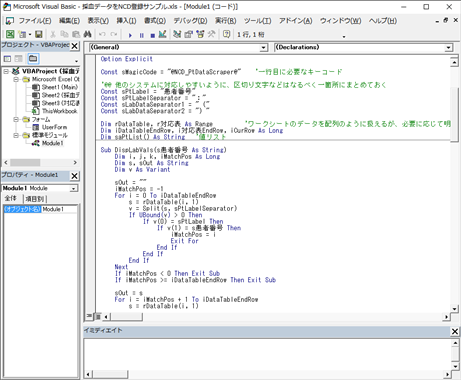The image size is (461, 380).
Task: Open the Insert UserForm dropdown arrow
Action: point(30,34)
